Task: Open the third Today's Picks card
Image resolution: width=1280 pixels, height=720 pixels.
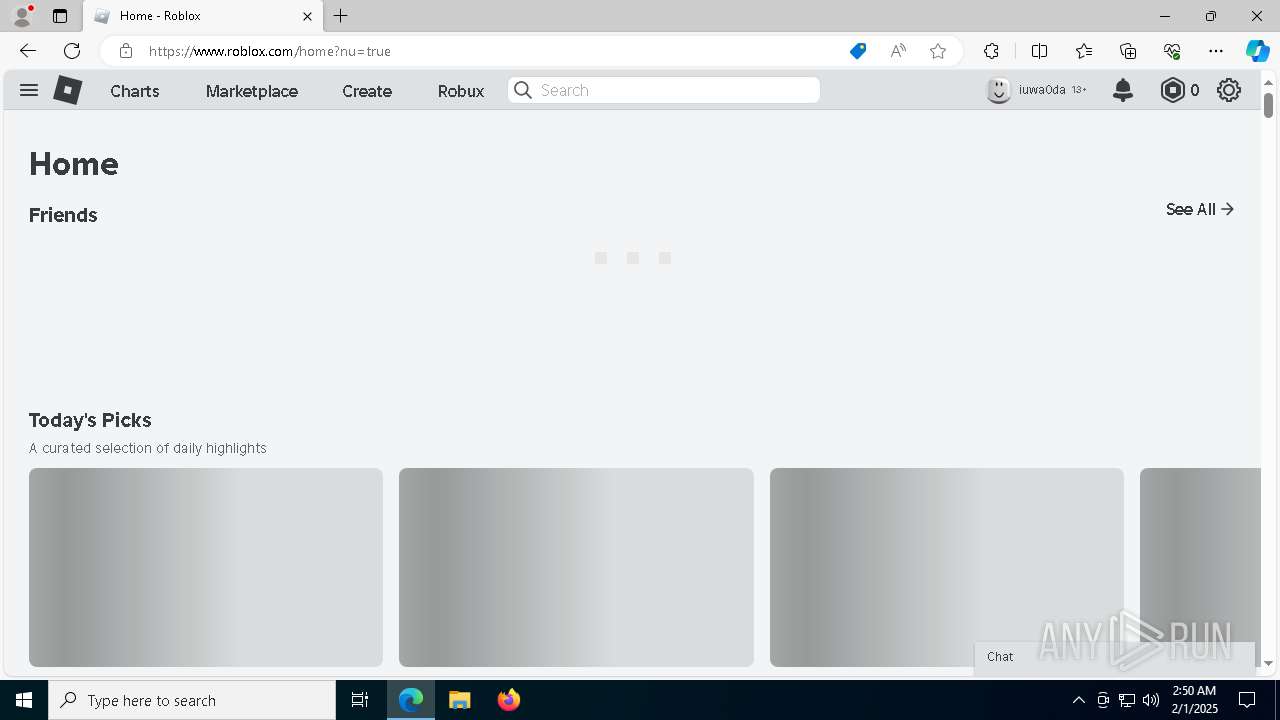Action: point(947,567)
